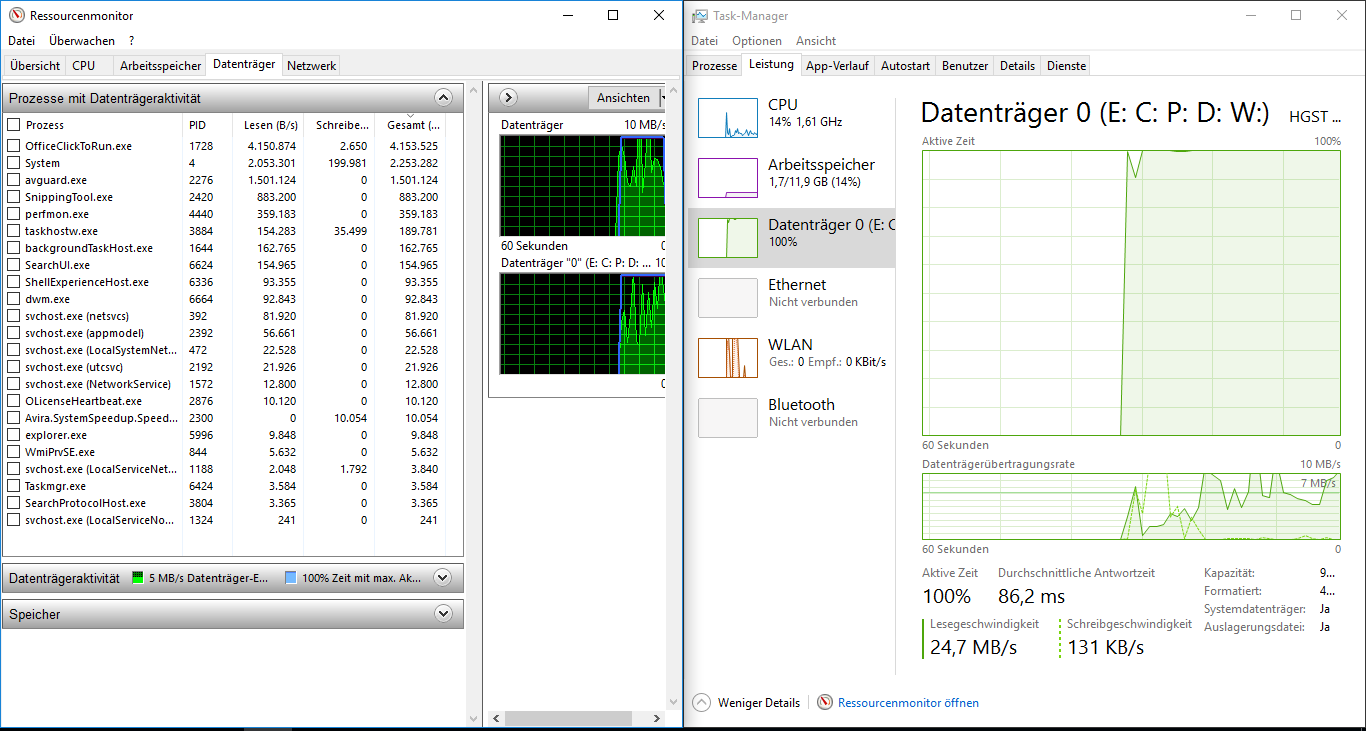The height and width of the screenshot is (731, 1366).
Task: Switch to the Übersicht tab
Action: (35, 65)
